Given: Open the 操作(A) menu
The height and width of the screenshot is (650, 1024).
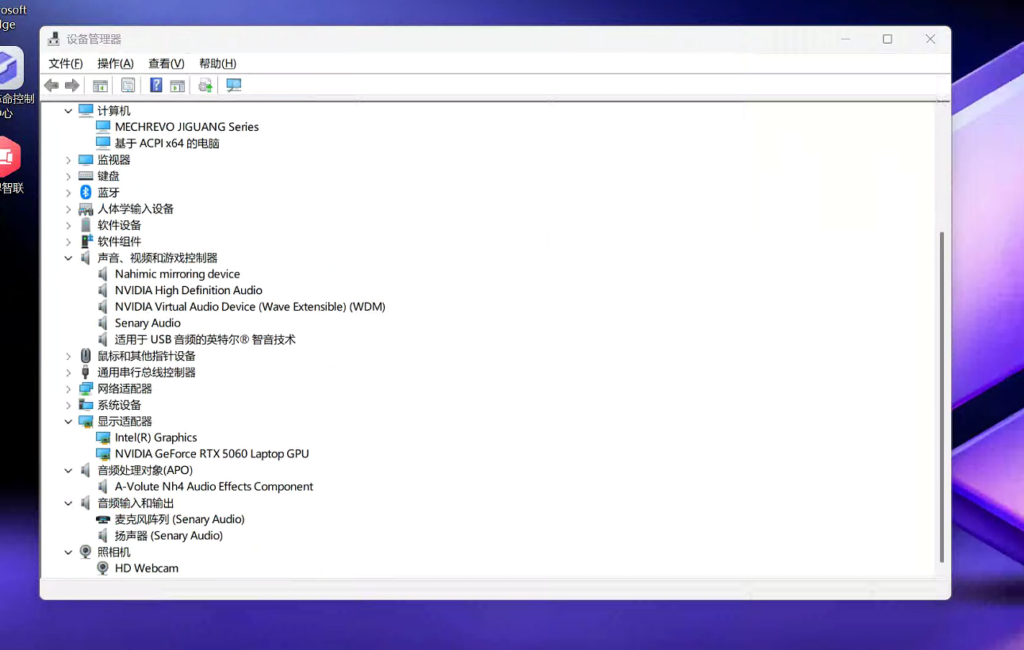Looking at the screenshot, I should 116,63.
